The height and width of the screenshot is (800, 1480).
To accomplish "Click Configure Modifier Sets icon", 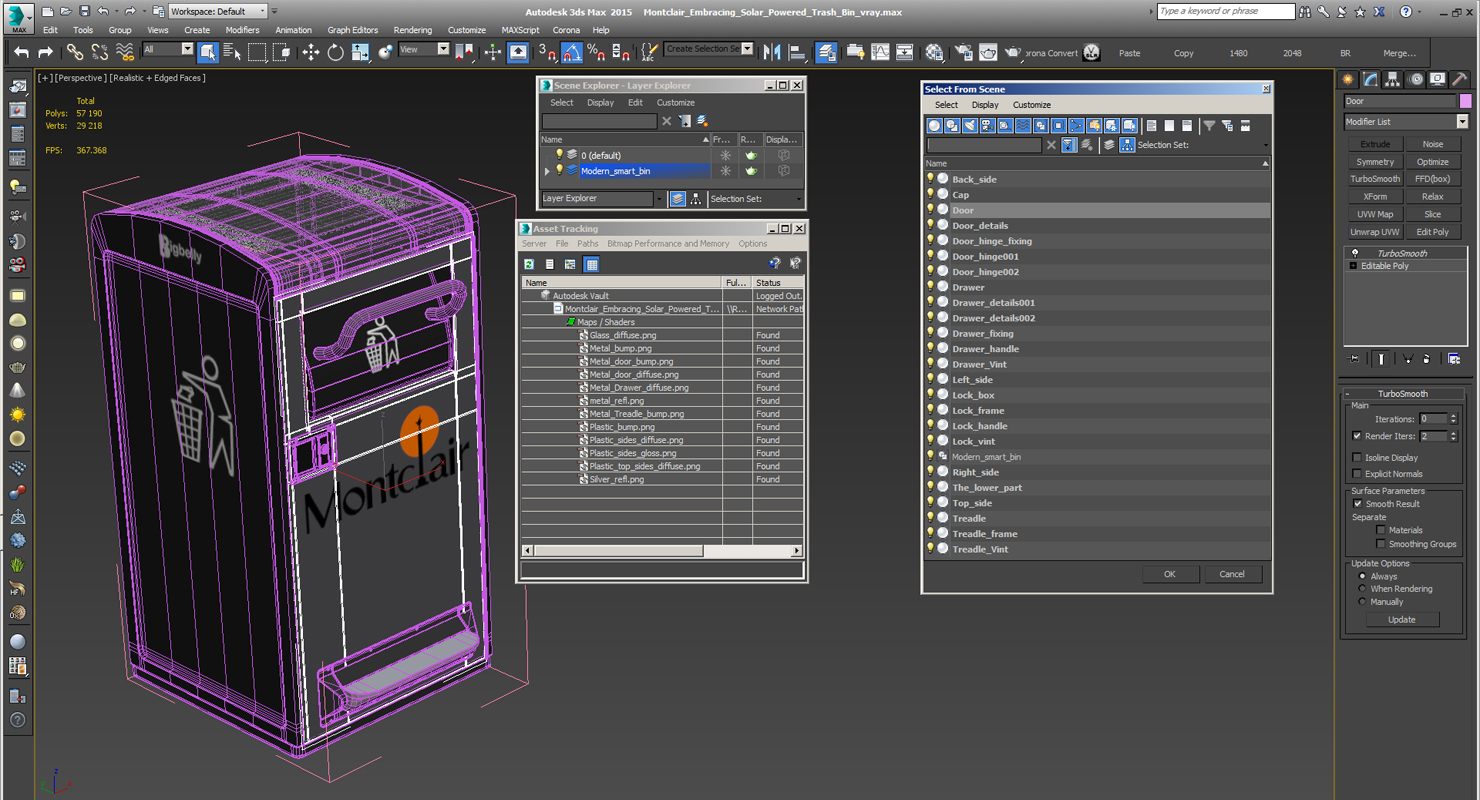I will coord(1454,358).
